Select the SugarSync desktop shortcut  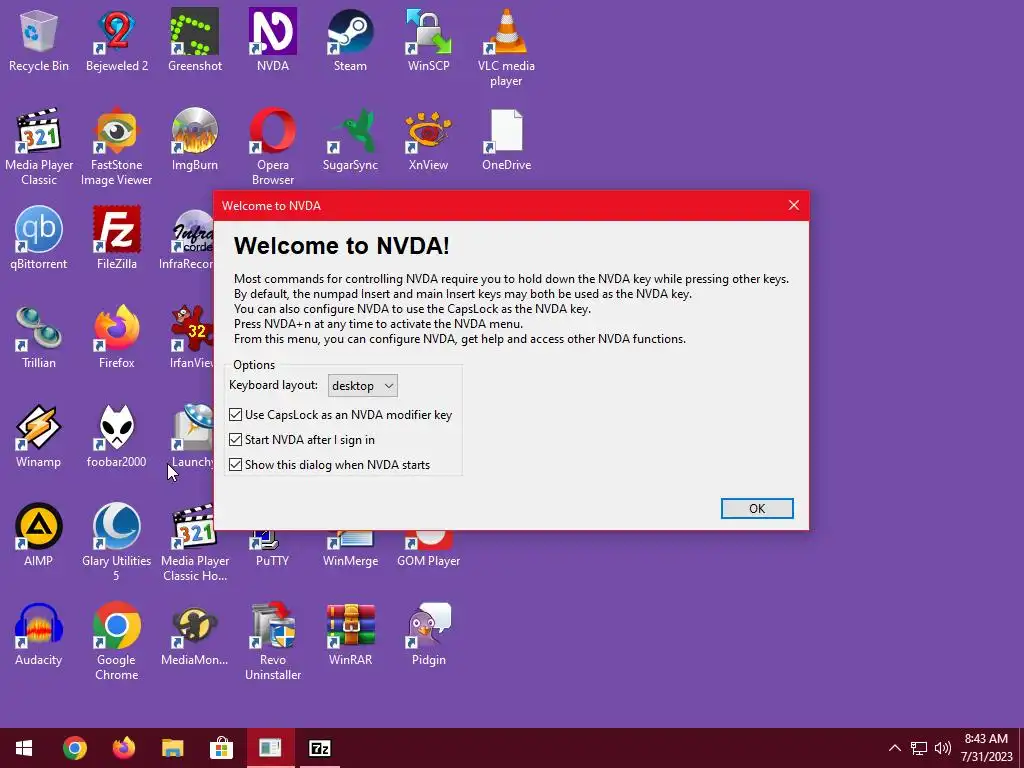click(350, 140)
